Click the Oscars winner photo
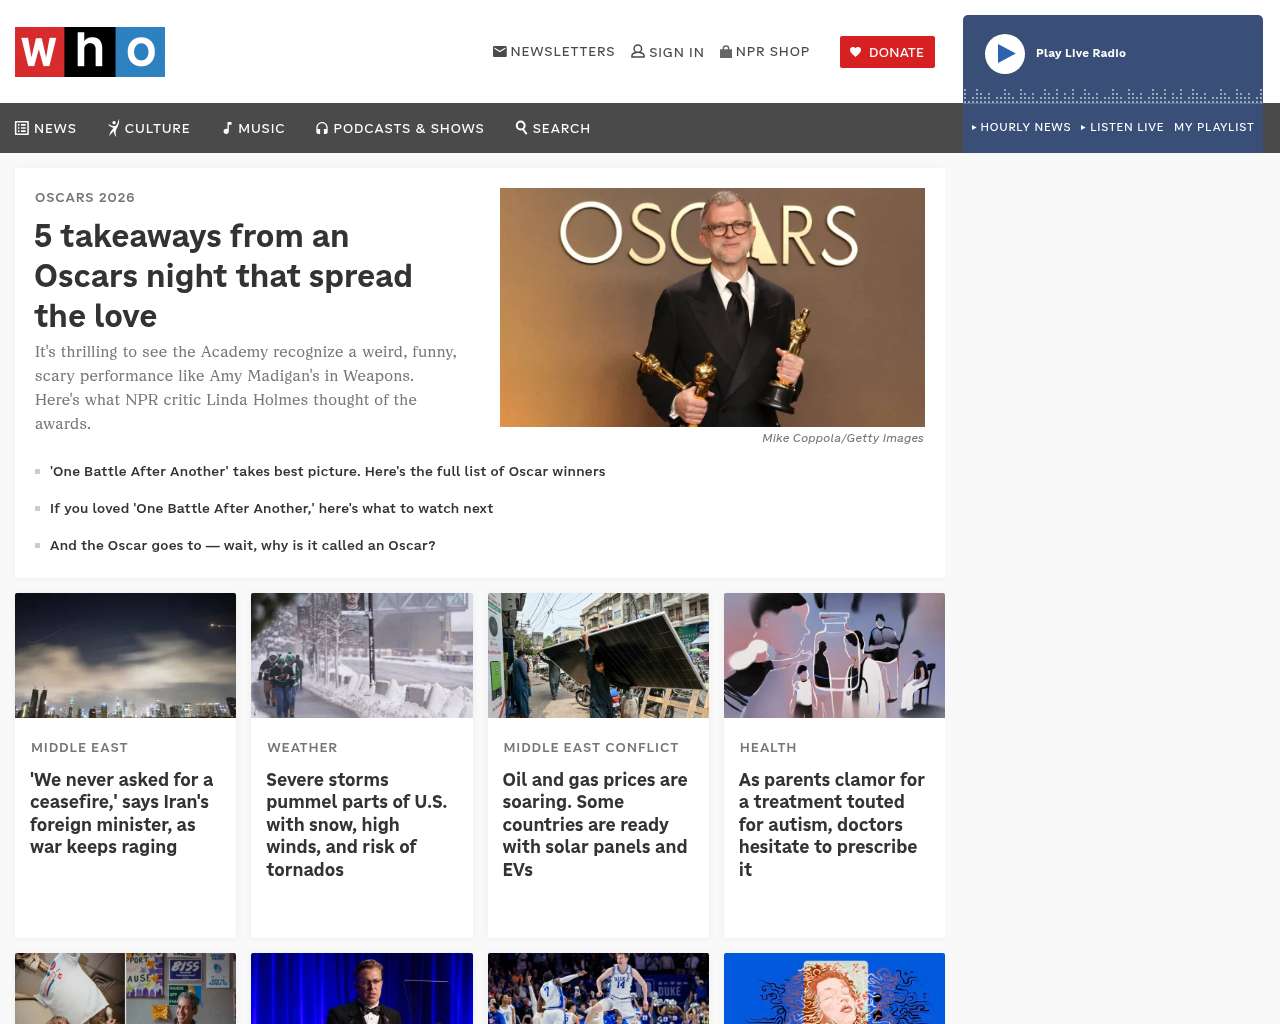Image resolution: width=1280 pixels, height=1024 pixels. (x=712, y=307)
